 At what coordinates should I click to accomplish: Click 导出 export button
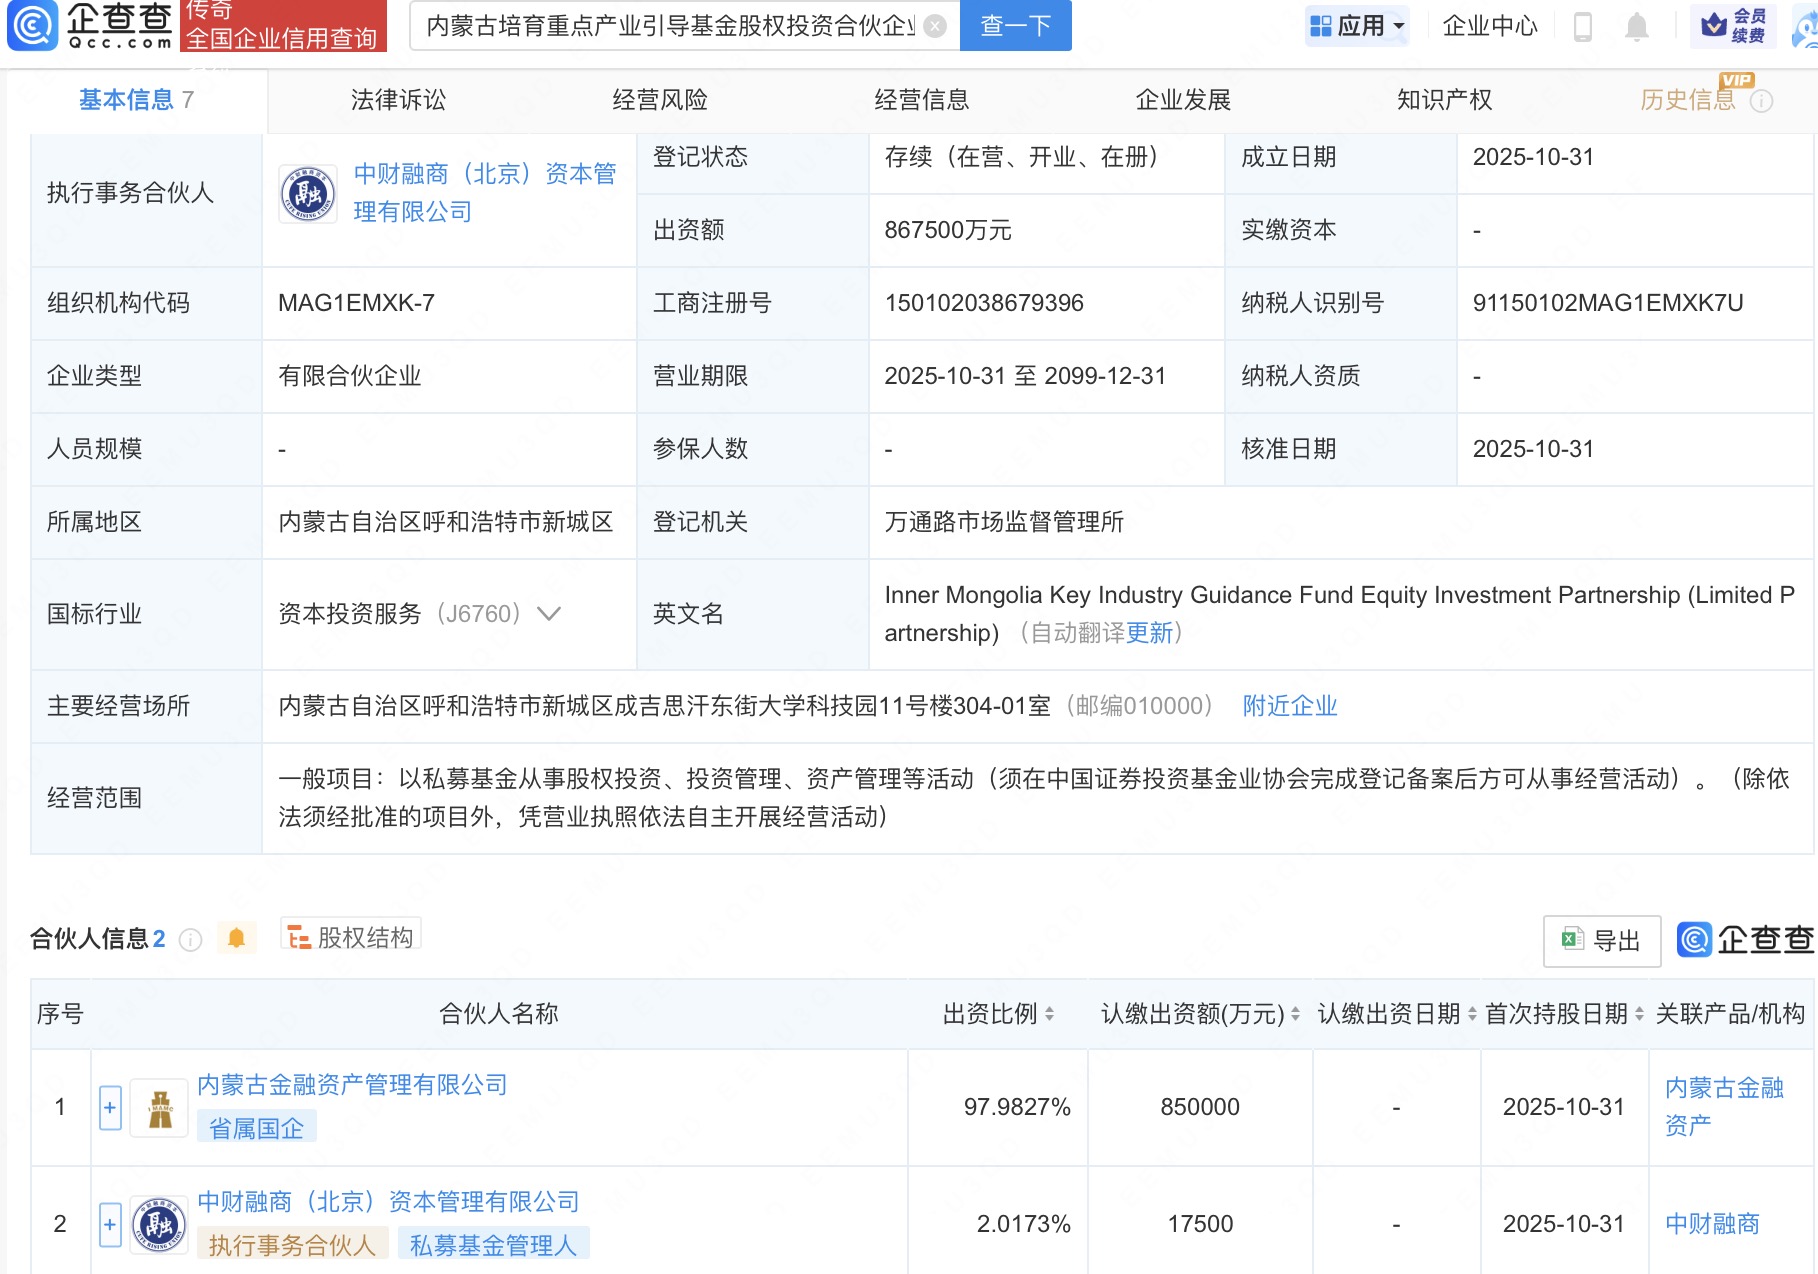[x=1601, y=940]
